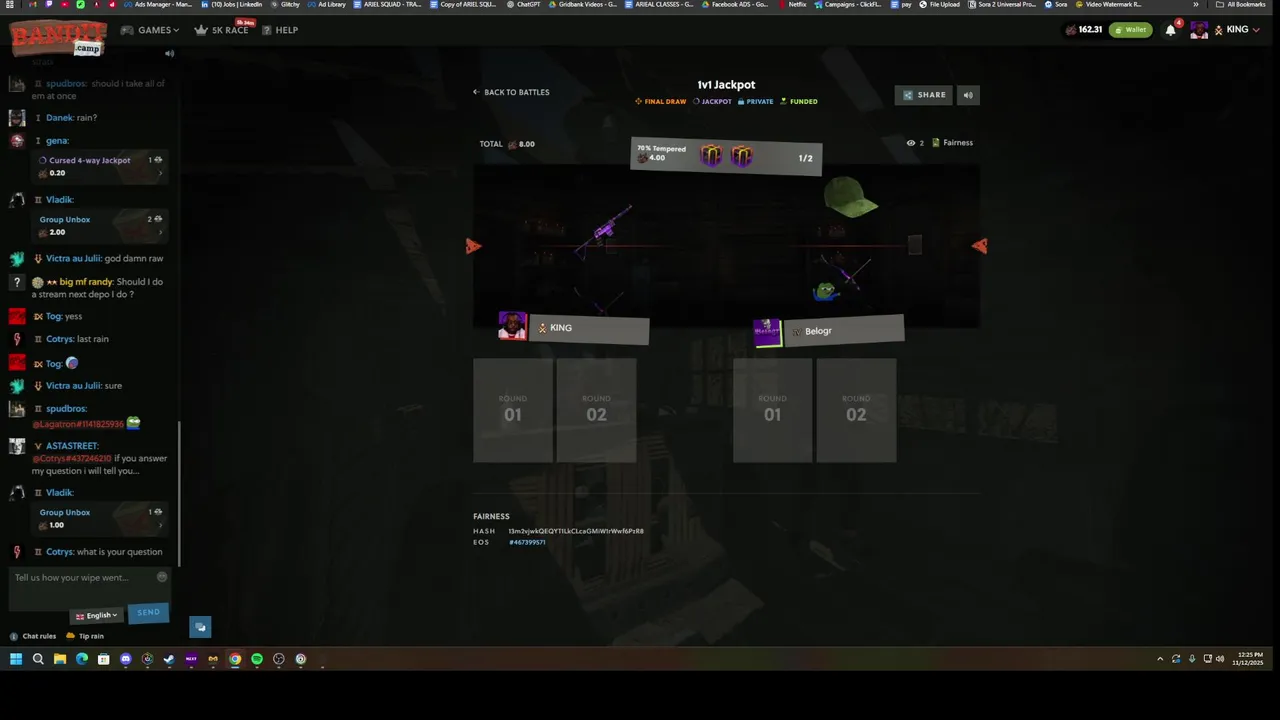1280x720 pixels.
Task: Click Tog's emoji in chat
Action: pos(72,363)
